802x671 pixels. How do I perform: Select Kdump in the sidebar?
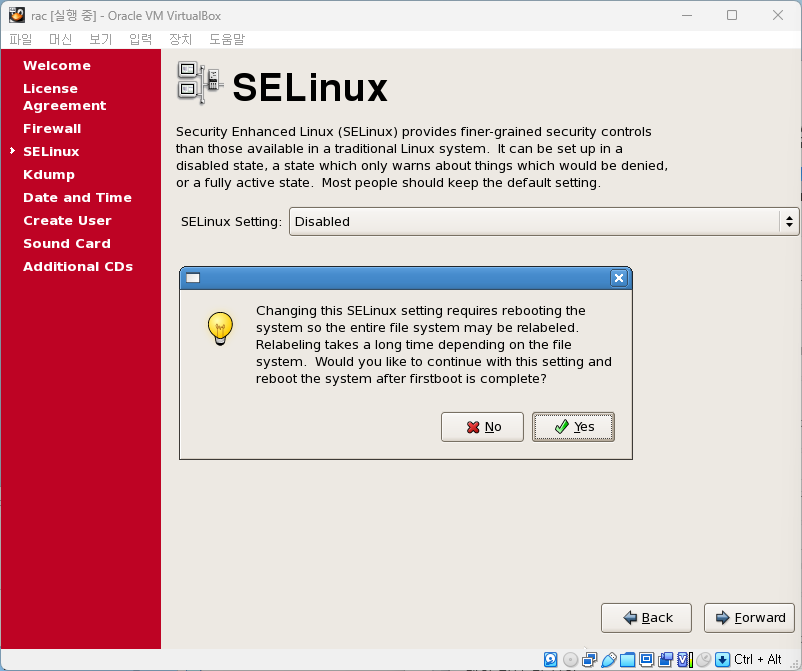49,174
